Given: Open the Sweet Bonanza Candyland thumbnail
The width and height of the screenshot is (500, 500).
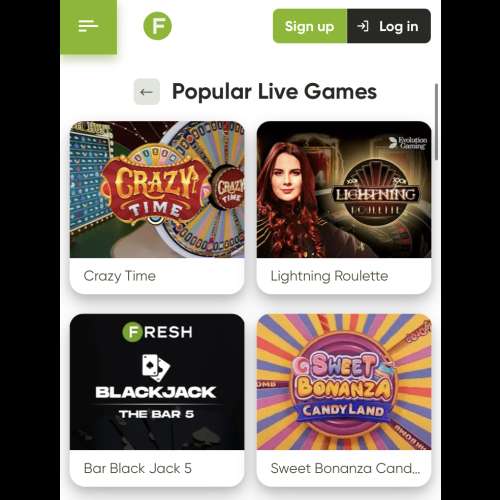Looking at the screenshot, I should 344,382.
